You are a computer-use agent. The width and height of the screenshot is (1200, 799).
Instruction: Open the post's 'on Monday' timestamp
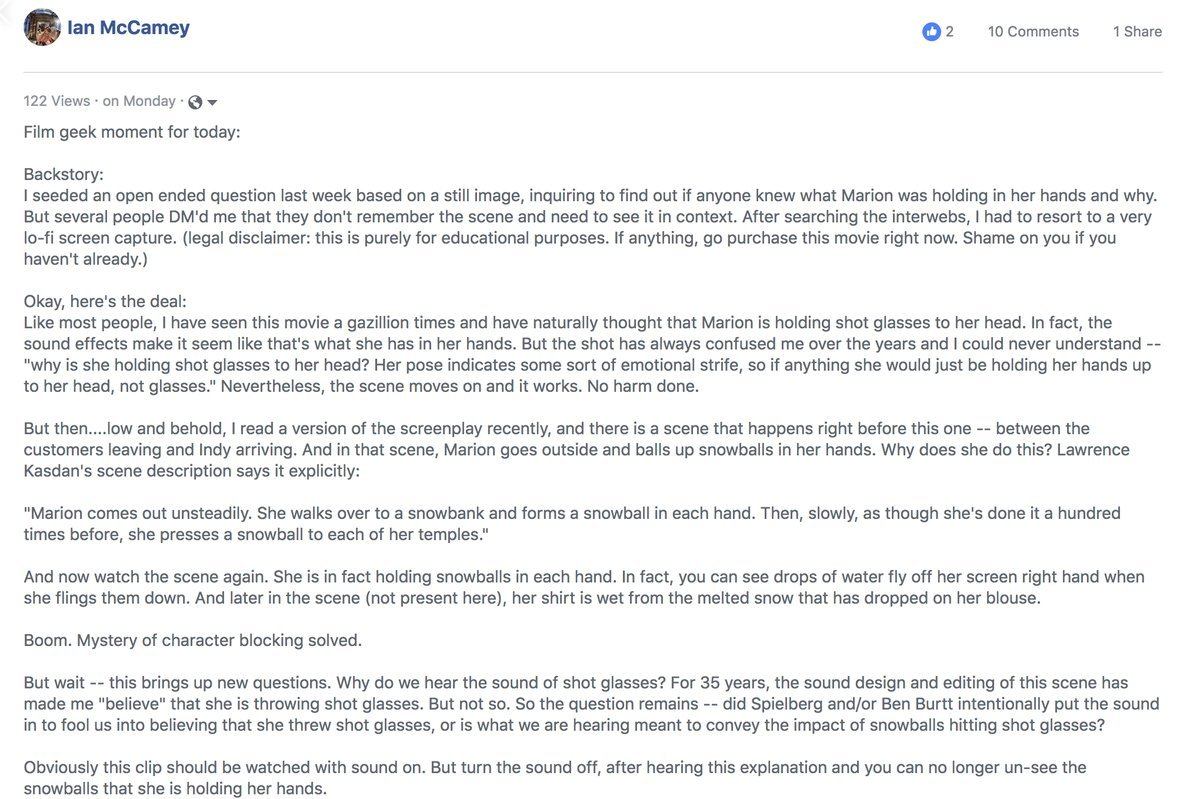tap(139, 101)
